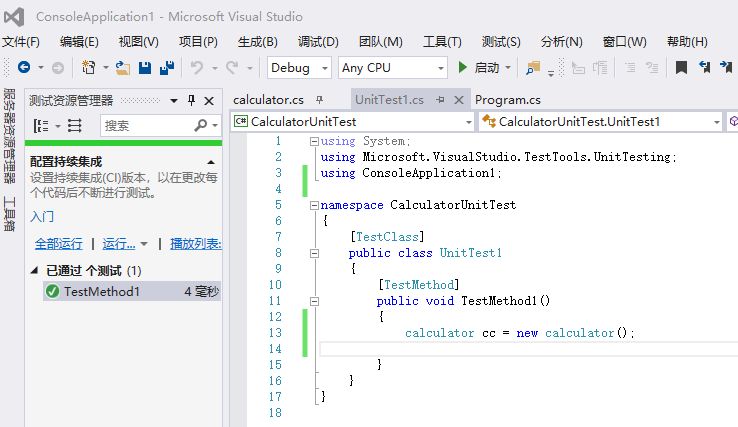Click the Undo arrow icon

pos(197,68)
